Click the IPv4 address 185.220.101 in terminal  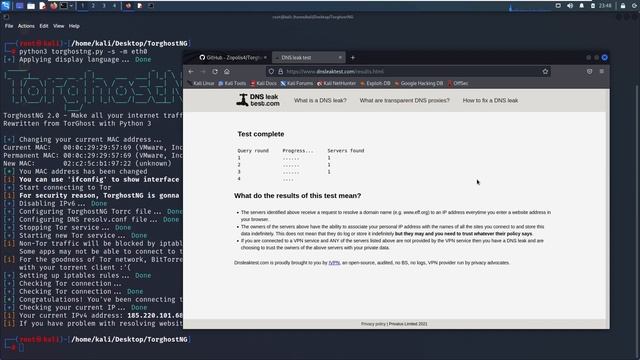pos(155,316)
